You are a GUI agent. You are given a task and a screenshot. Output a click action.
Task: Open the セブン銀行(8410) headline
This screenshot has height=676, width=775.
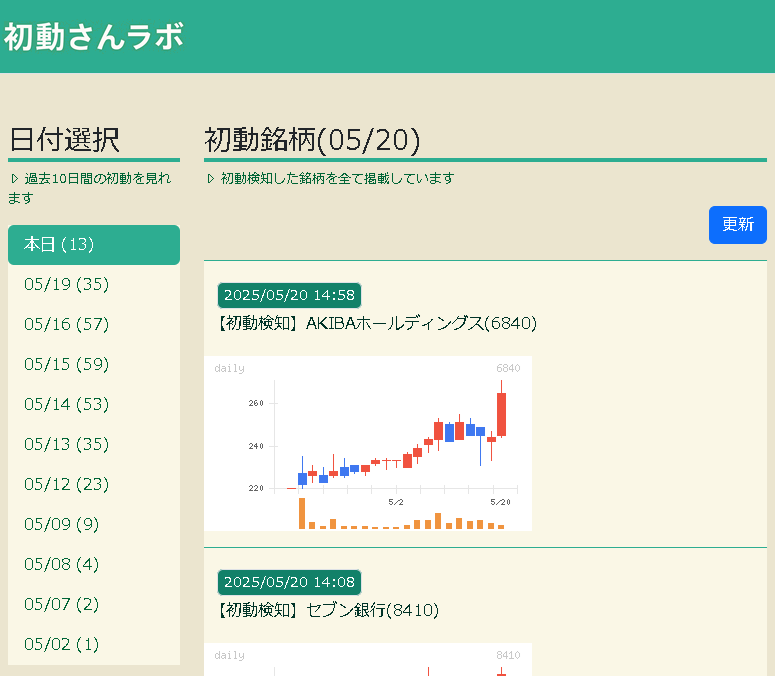click(329, 610)
